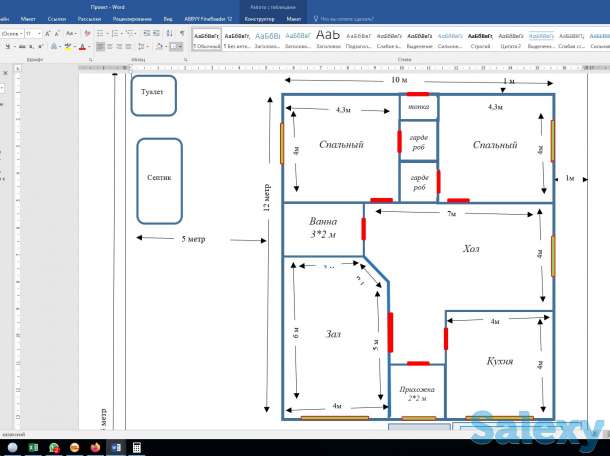Align text left in paragraph group
The width and height of the screenshot is (610, 456).
point(102,46)
